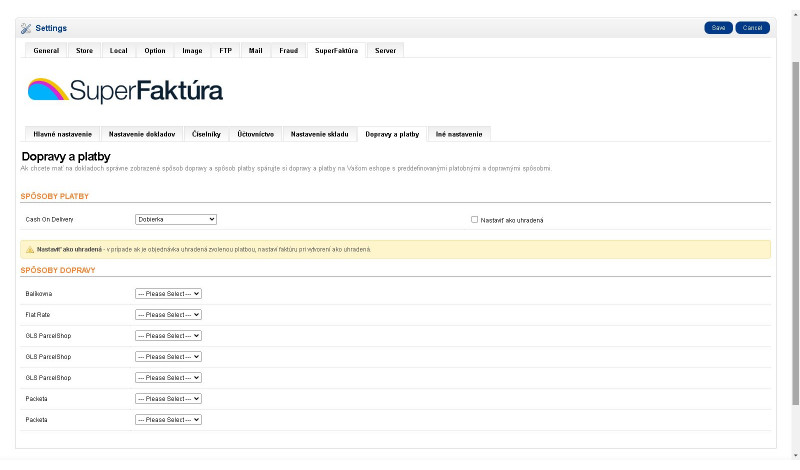Switch to Nastavenie dokladov sub-tab
The width and height of the screenshot is (800, 470).
tap(142, 134)
